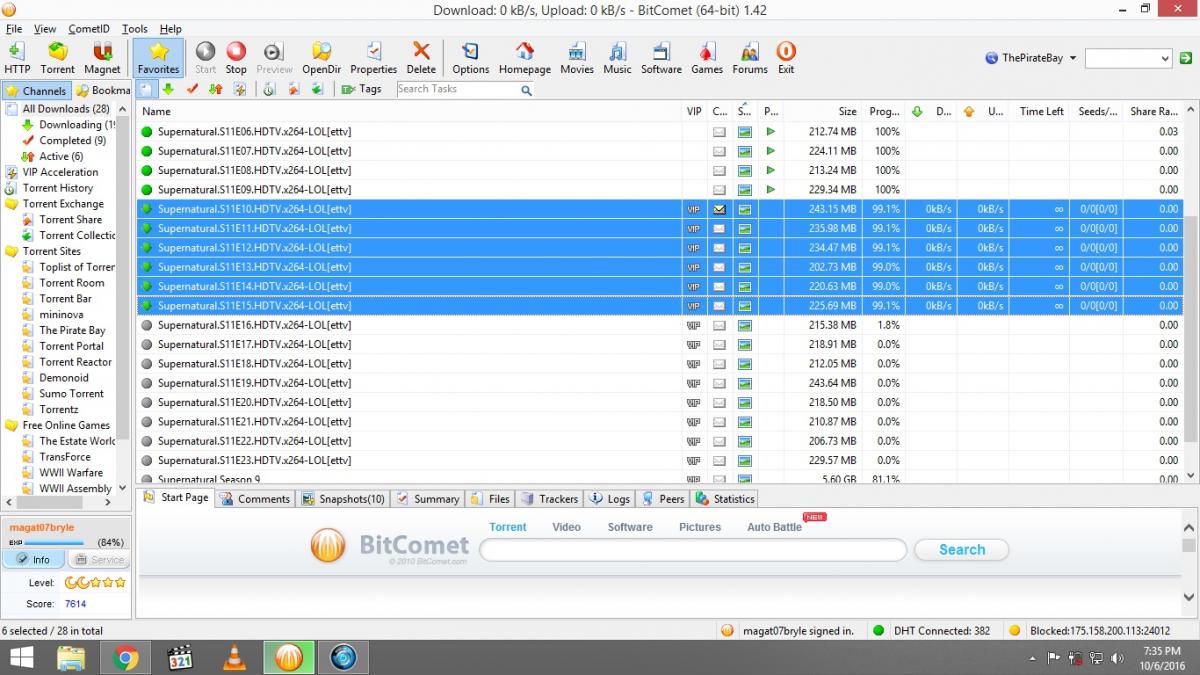
Task: Open the Torrent file toolbar icon
Action: tap(57, 58)
